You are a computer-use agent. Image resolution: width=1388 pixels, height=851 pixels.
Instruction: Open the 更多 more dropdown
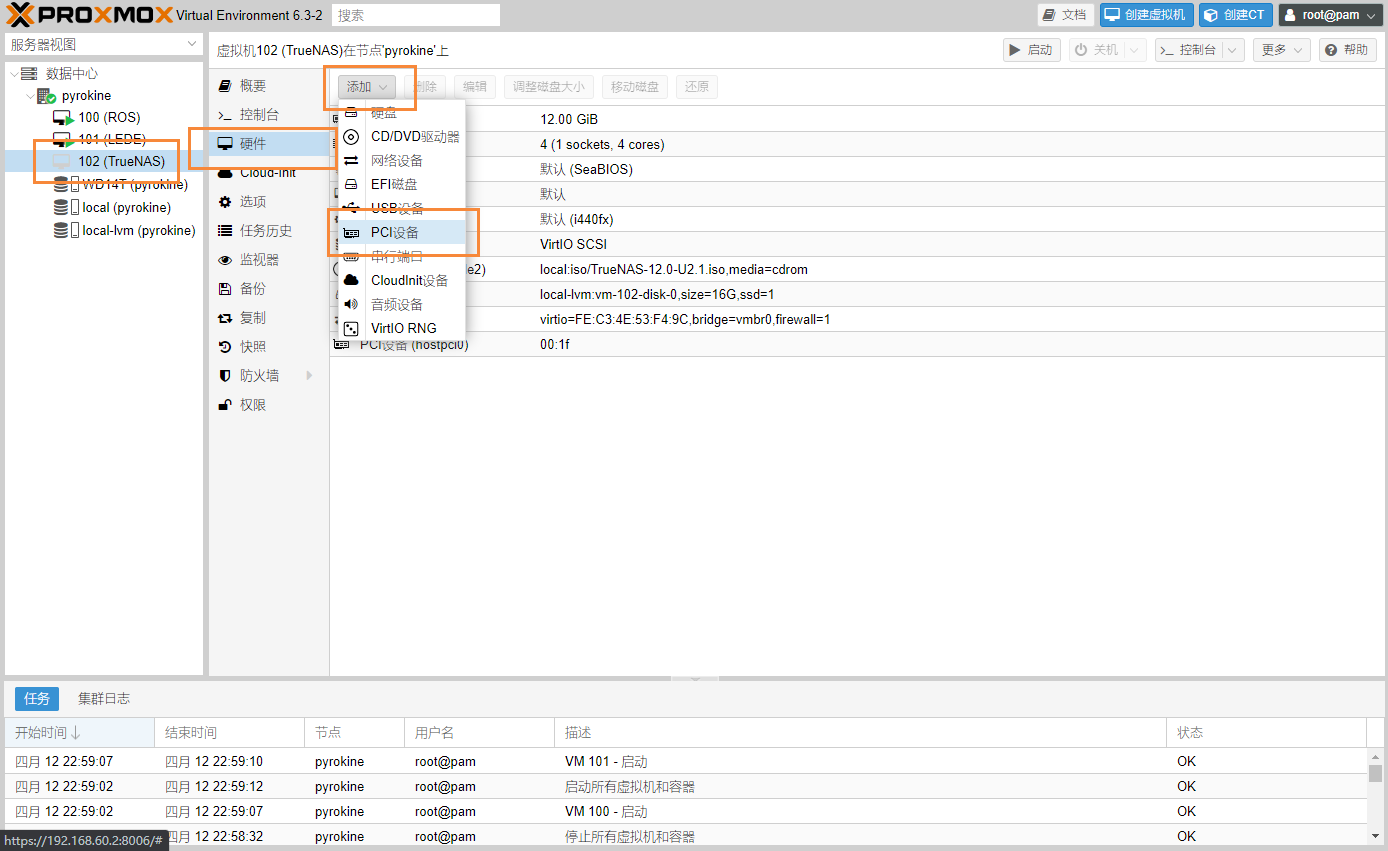1282,50
